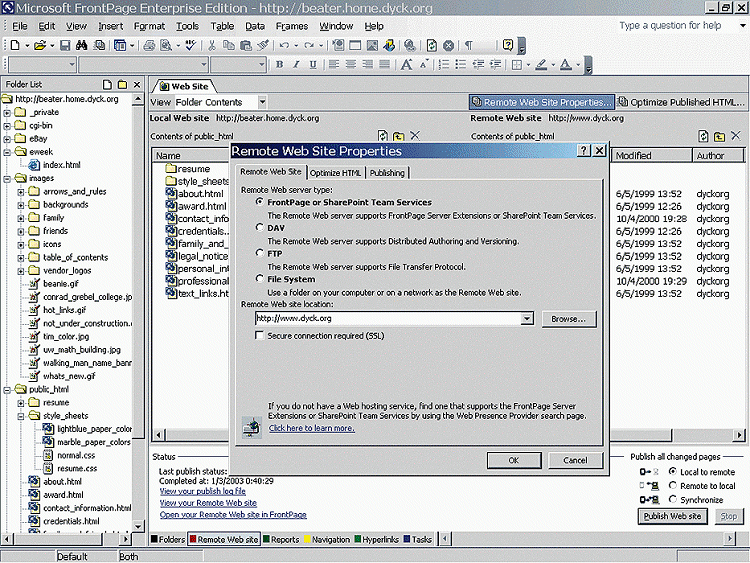
Task: Click the Publish Web site button
Action: coord(672,516)
